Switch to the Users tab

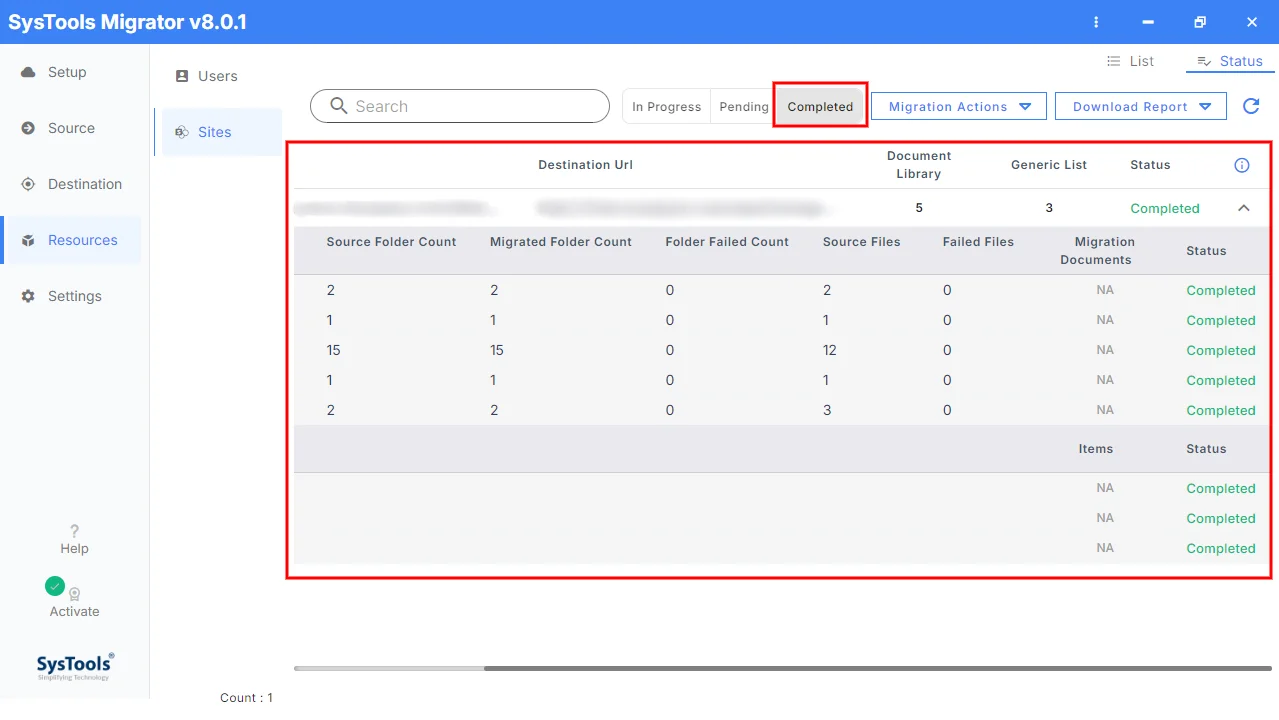coord(217,76)
